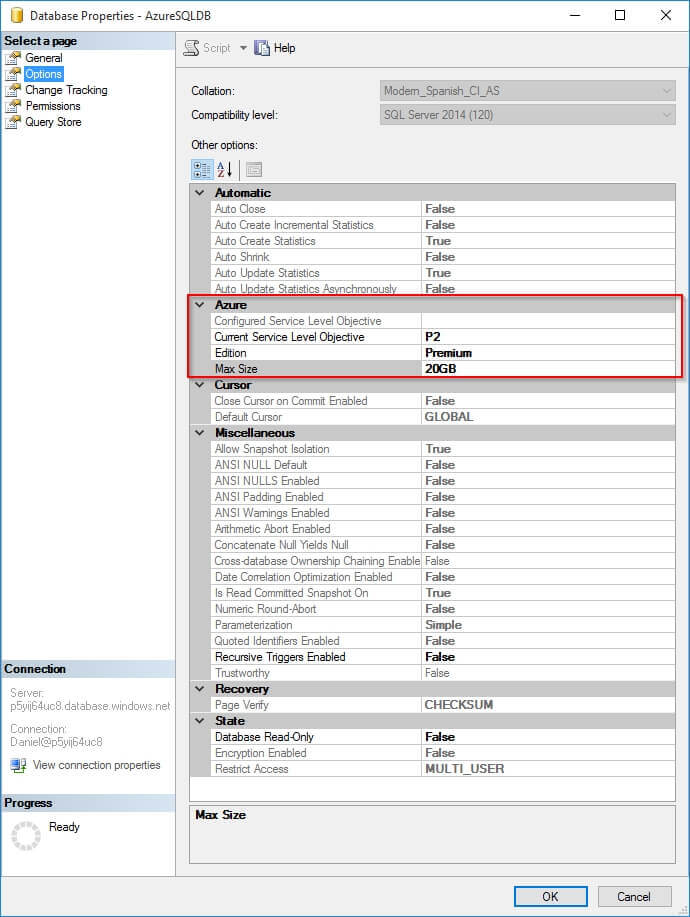Select the Options page
Screen dimensions: 690x917
point(43,74)
